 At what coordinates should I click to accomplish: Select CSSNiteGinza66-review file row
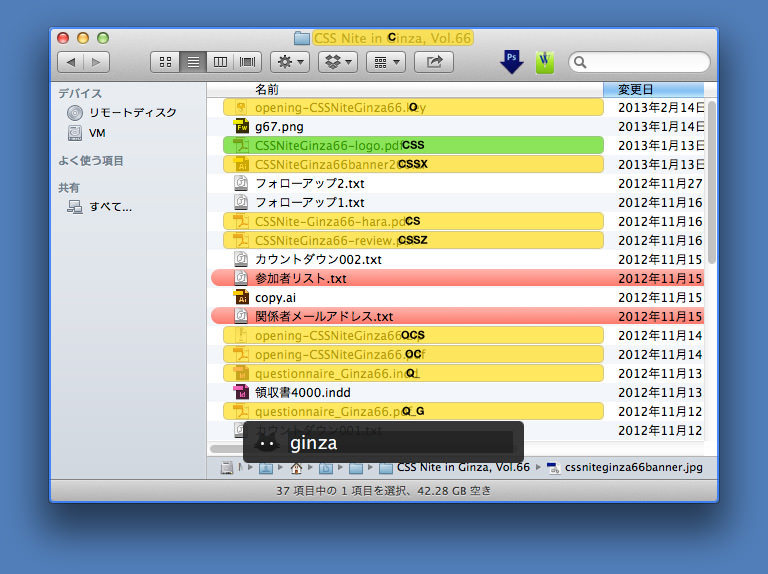coord(413,240)
